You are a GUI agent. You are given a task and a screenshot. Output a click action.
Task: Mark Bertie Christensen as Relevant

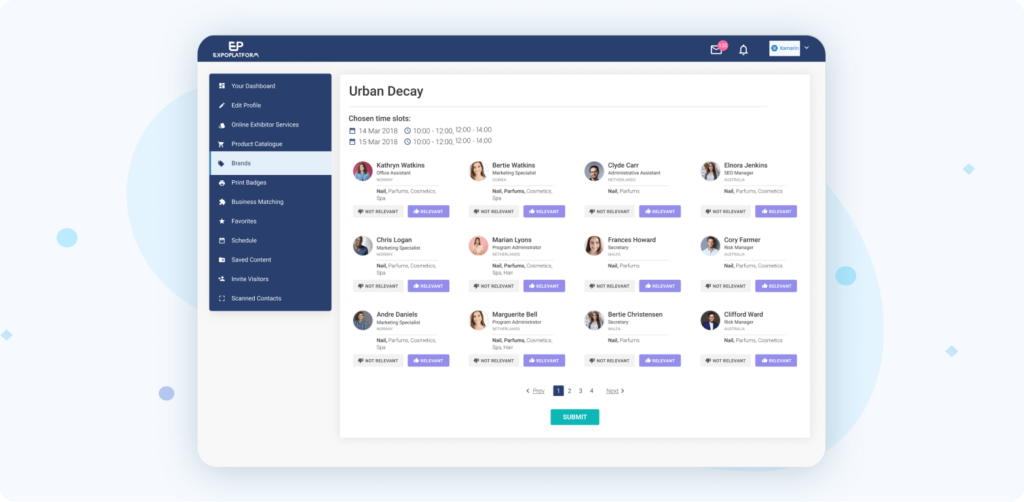660,360
